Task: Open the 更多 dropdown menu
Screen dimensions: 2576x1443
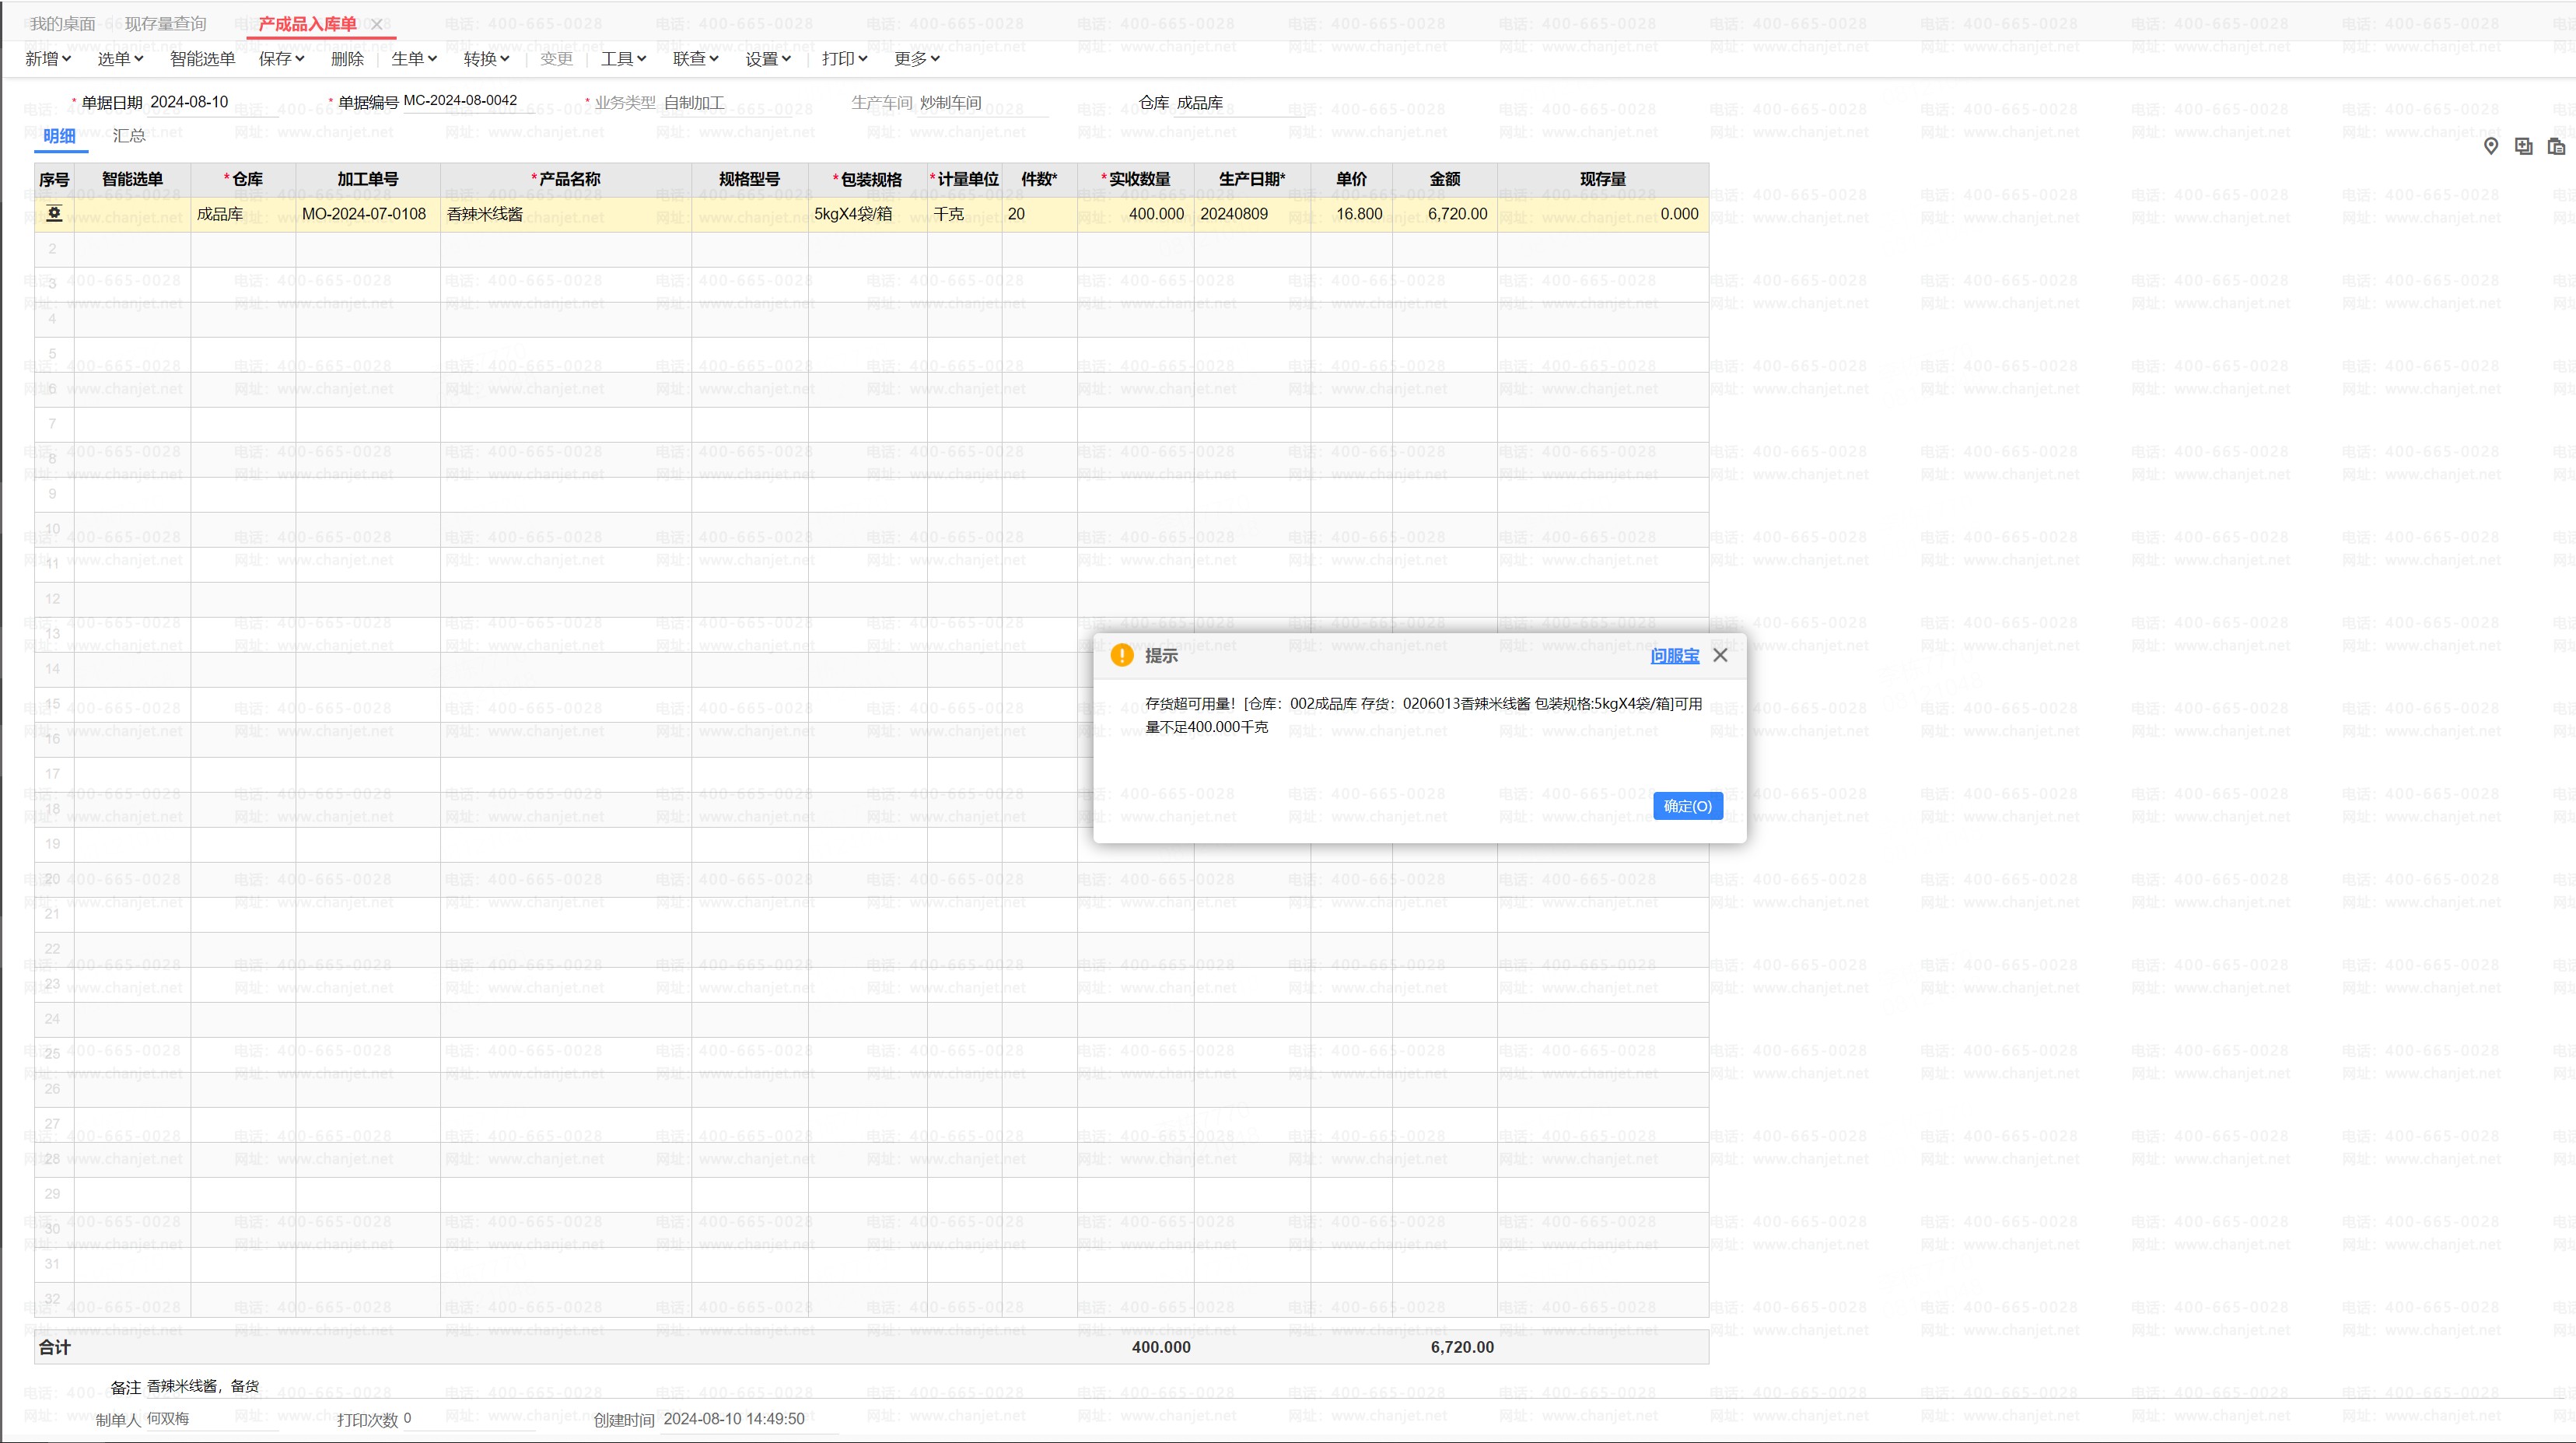Action: click(x=916, y=59)
